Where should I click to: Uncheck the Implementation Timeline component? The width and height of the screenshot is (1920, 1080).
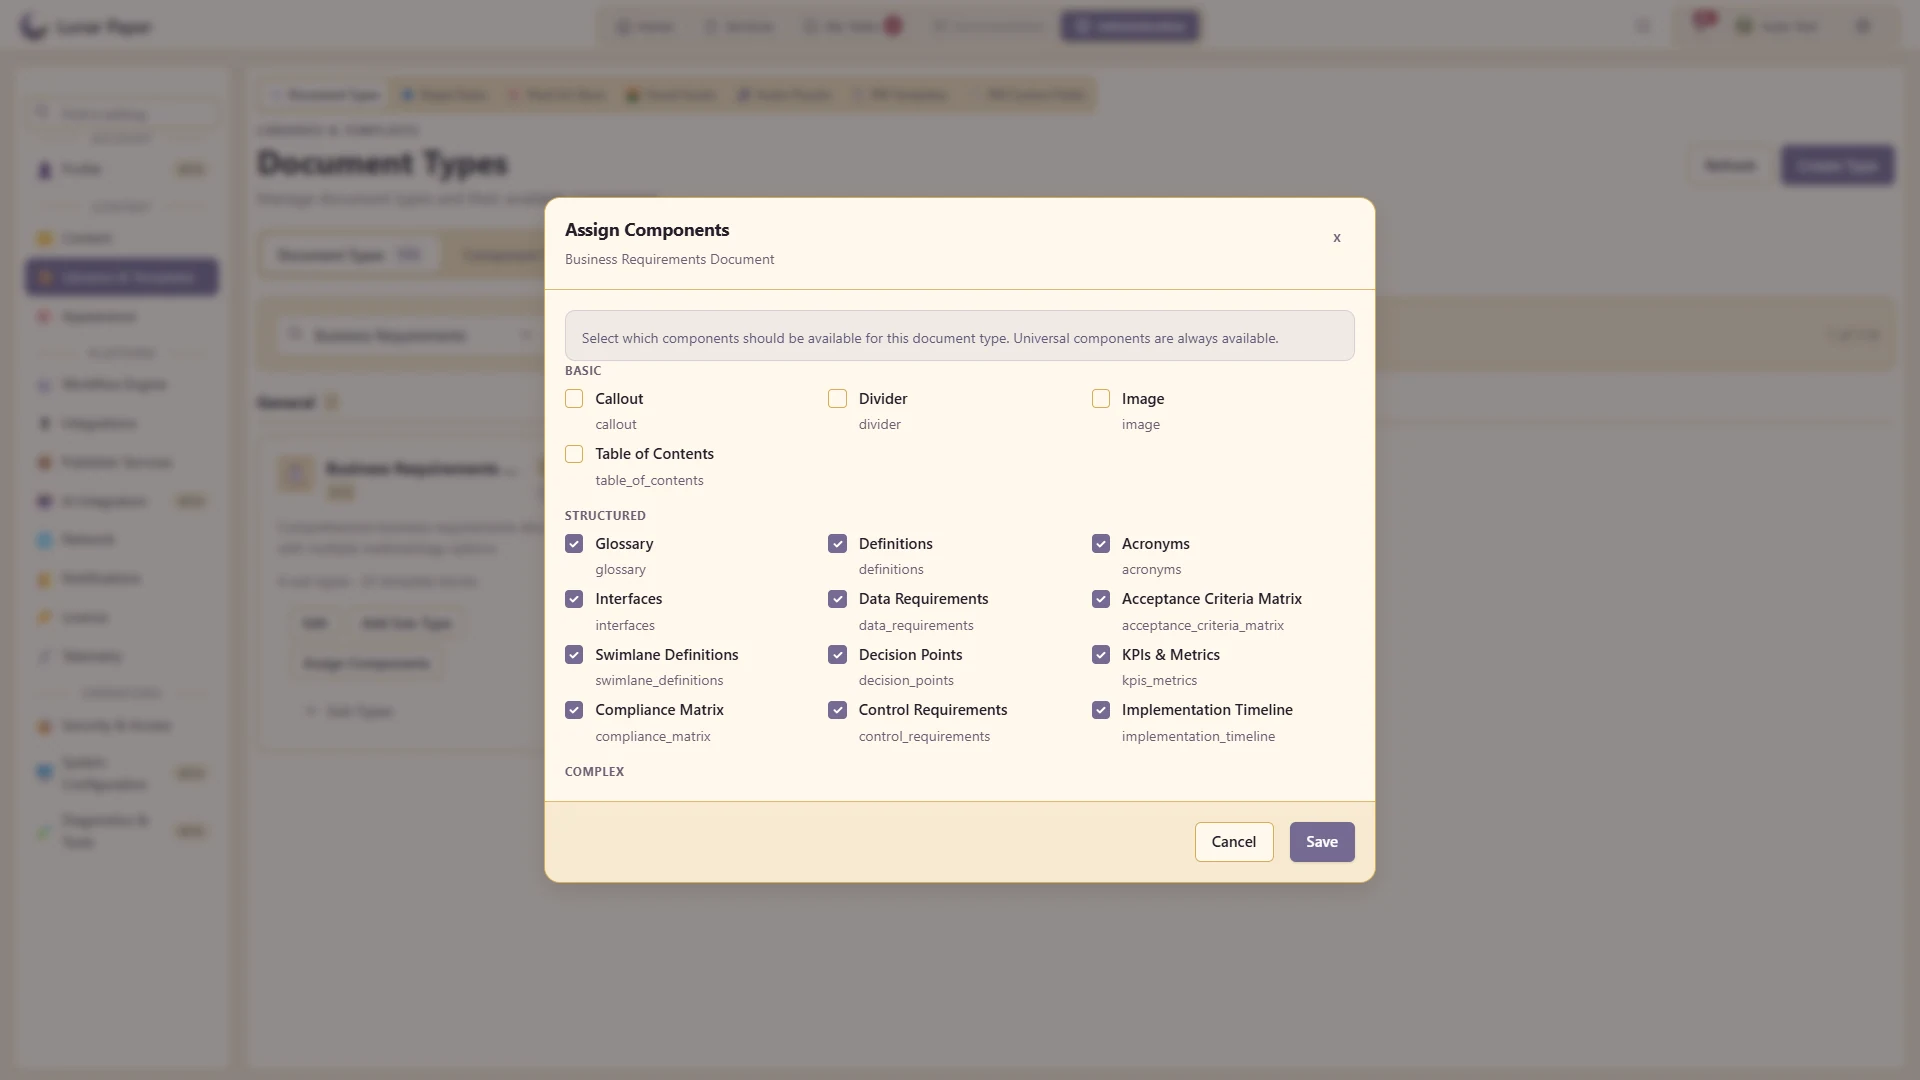pyautogui.click(x=1101, y=710)
